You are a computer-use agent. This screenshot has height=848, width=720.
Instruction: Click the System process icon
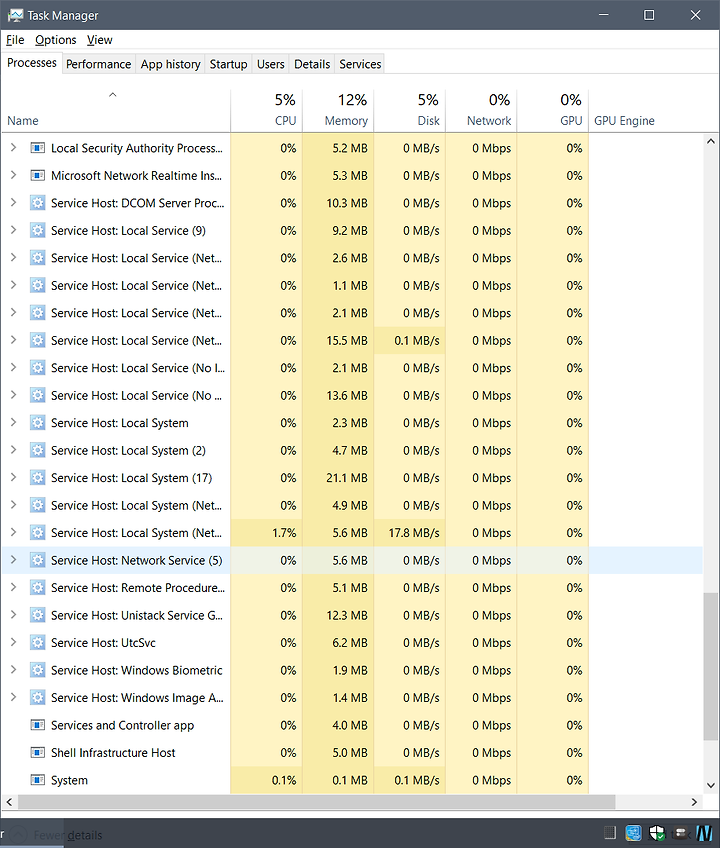coord(37,780)
